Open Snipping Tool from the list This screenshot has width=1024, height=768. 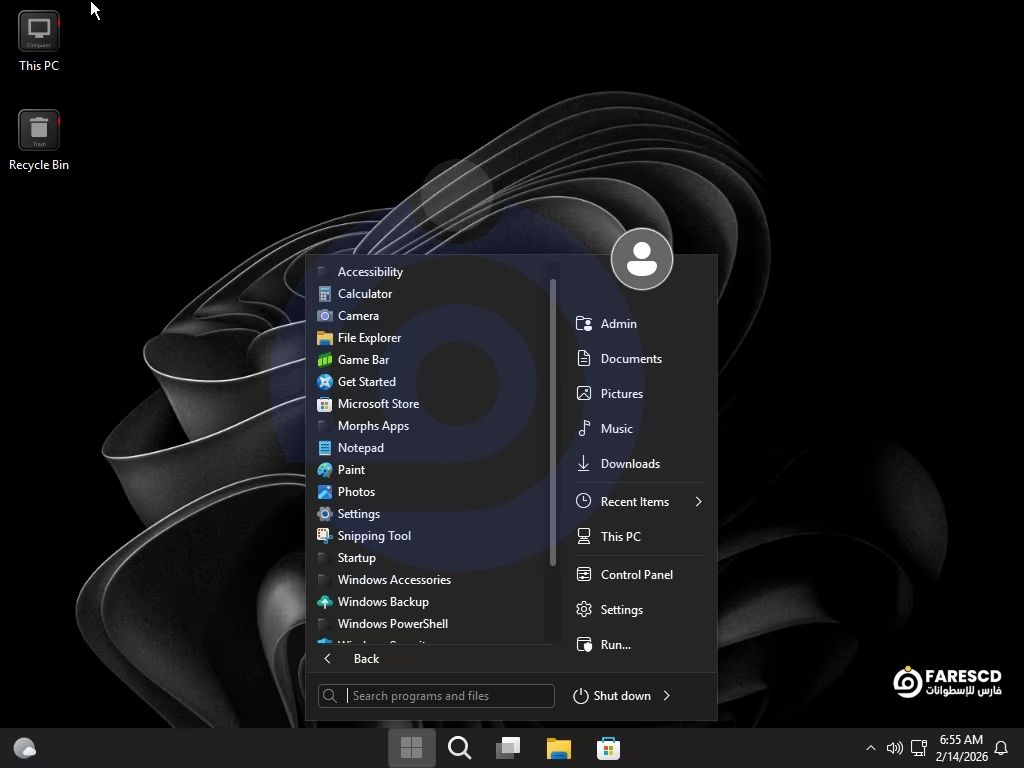click(373, 536)
